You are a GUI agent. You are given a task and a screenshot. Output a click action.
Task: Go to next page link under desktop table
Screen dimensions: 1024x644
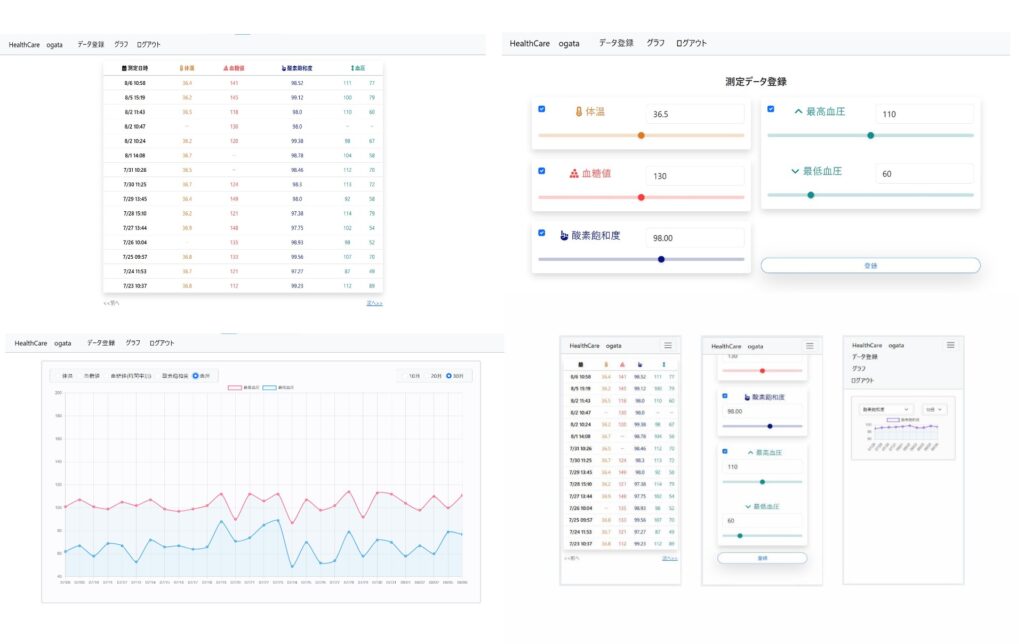[374, 302]
